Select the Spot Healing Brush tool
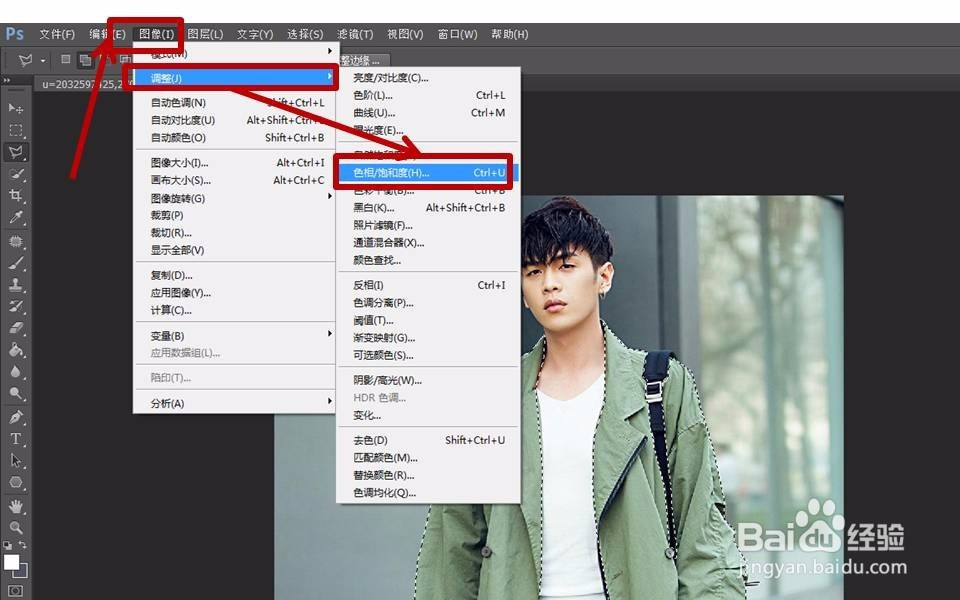This screenshot has width=960, height=600. (x=15, y=241)
